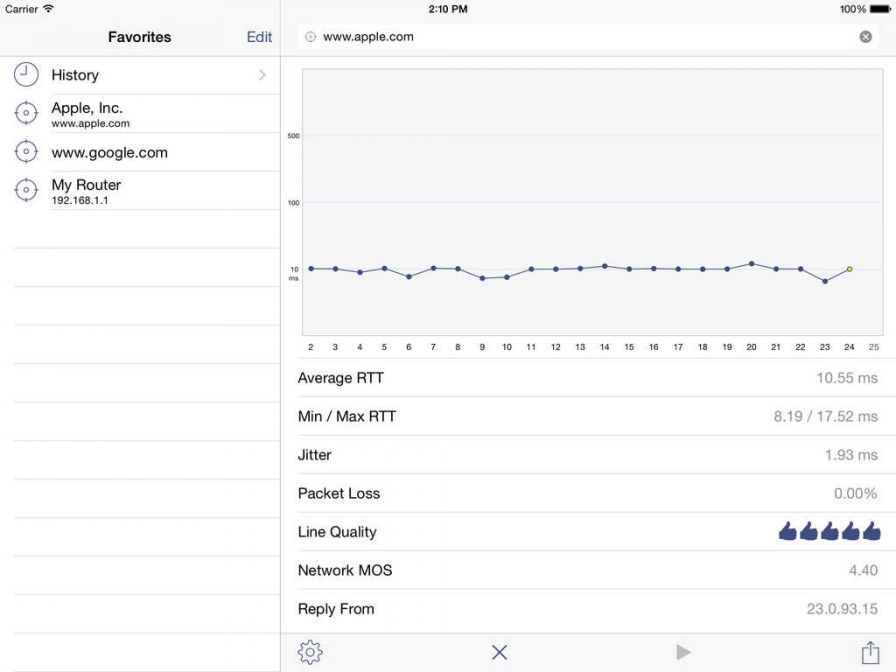Click the Reply From address 23.0.93.15
The height and width of the screenshot is (672, 896).
844,608
